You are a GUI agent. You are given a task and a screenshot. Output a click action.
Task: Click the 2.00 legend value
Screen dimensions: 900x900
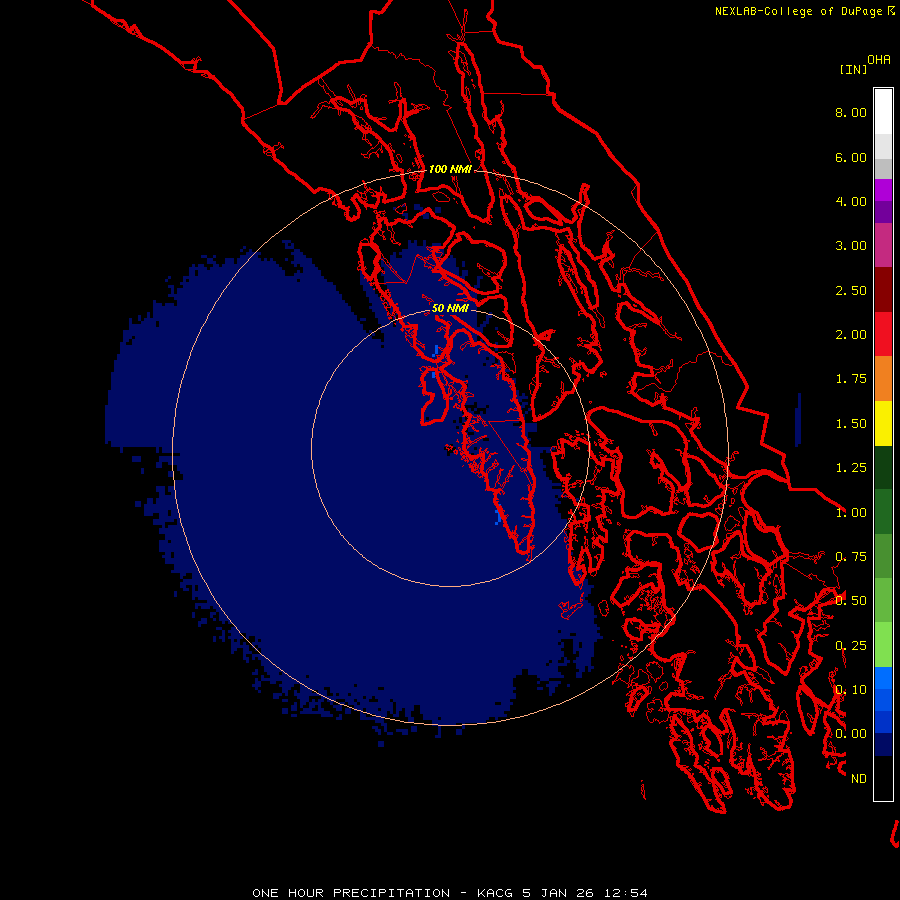pos(851,335)
